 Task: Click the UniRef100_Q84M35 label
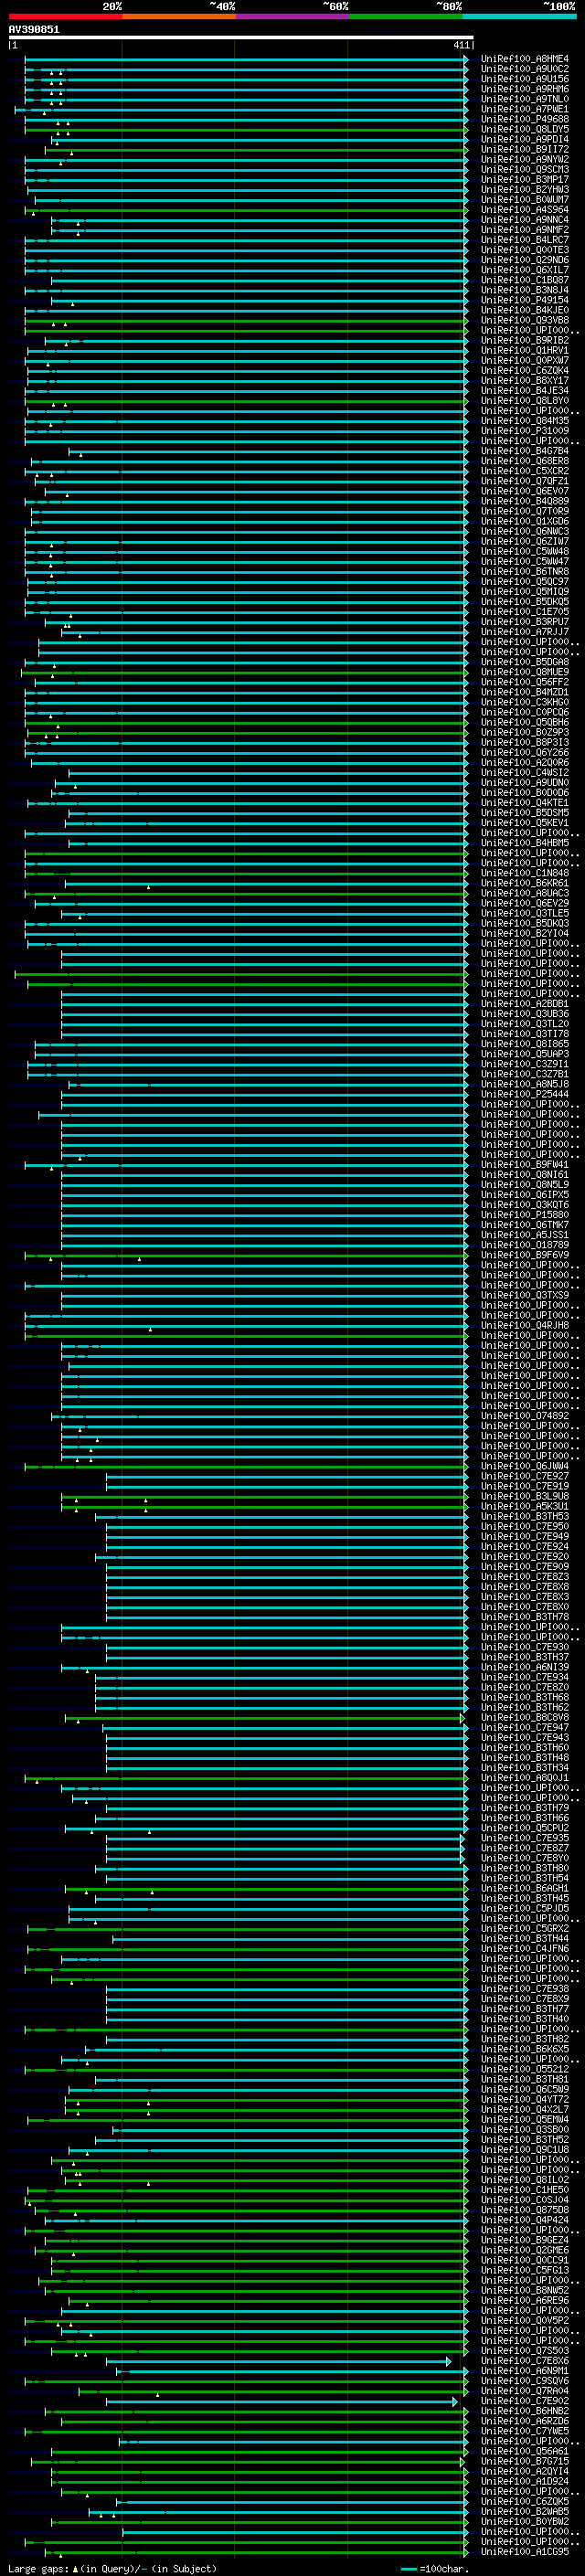pyautogui.click(x=524, y=421)
